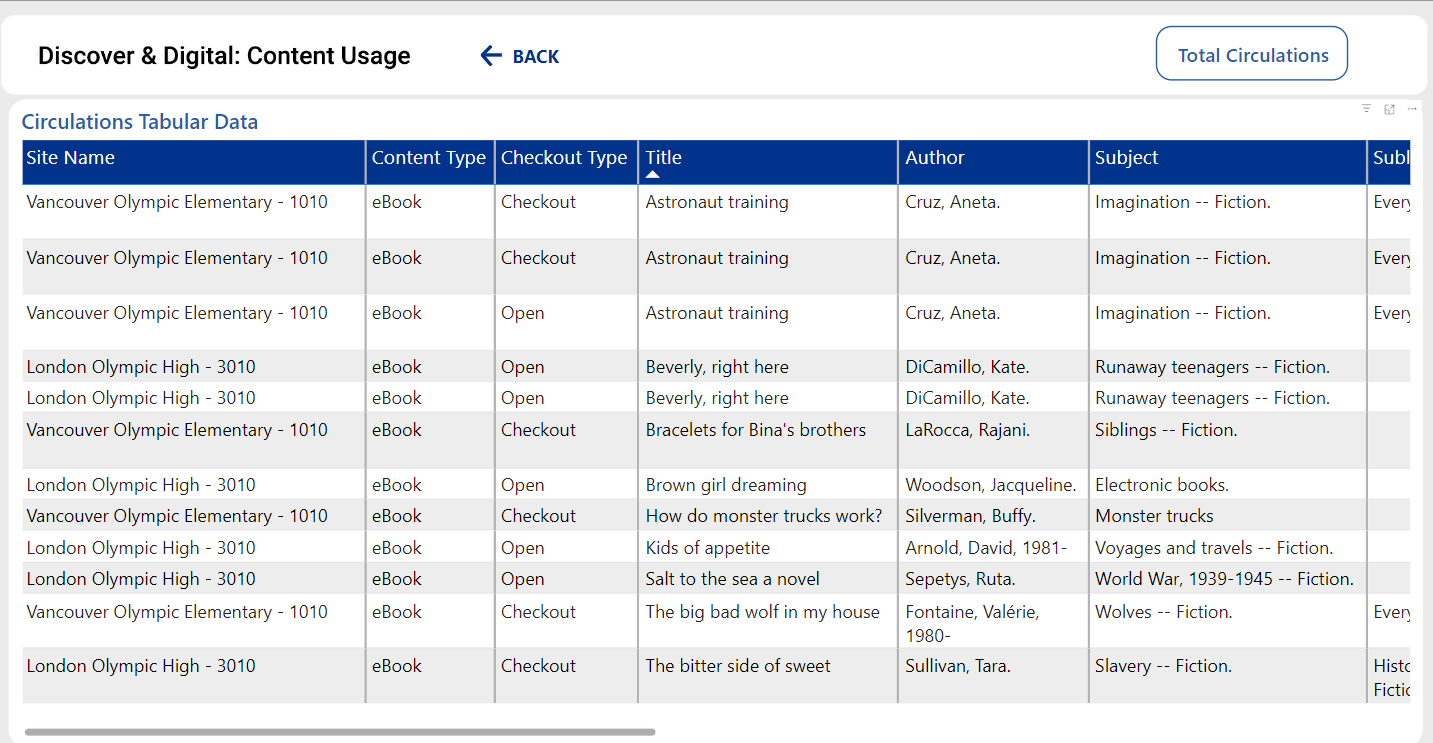Open the filter pane for Circulations Tabular Data
This screenshot has width=1433, height=743.
(1366, 109)
